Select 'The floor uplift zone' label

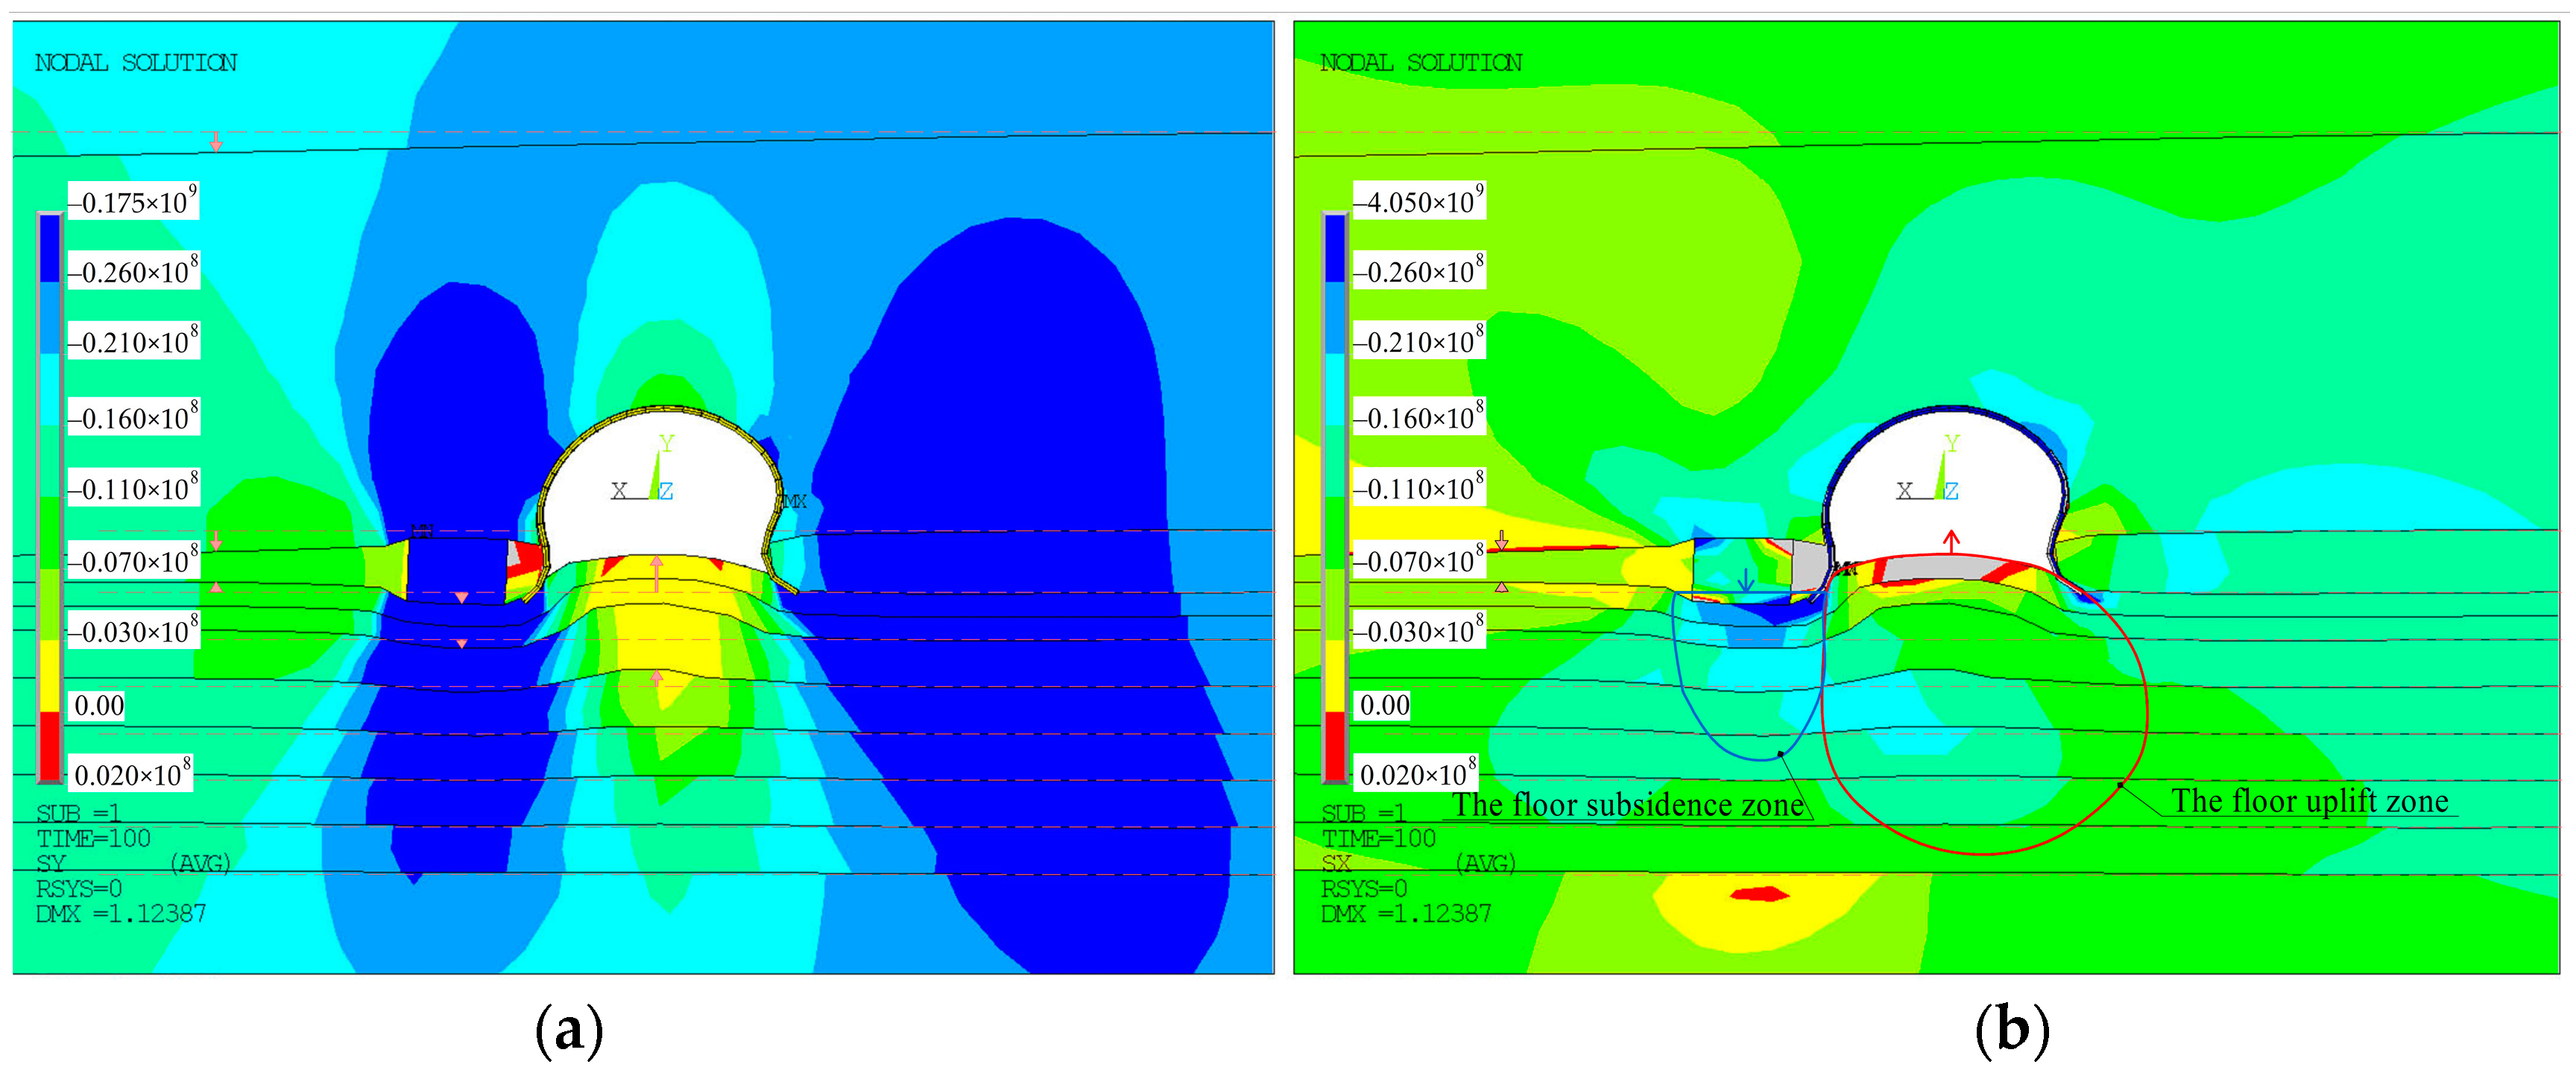pos(2309,801)
